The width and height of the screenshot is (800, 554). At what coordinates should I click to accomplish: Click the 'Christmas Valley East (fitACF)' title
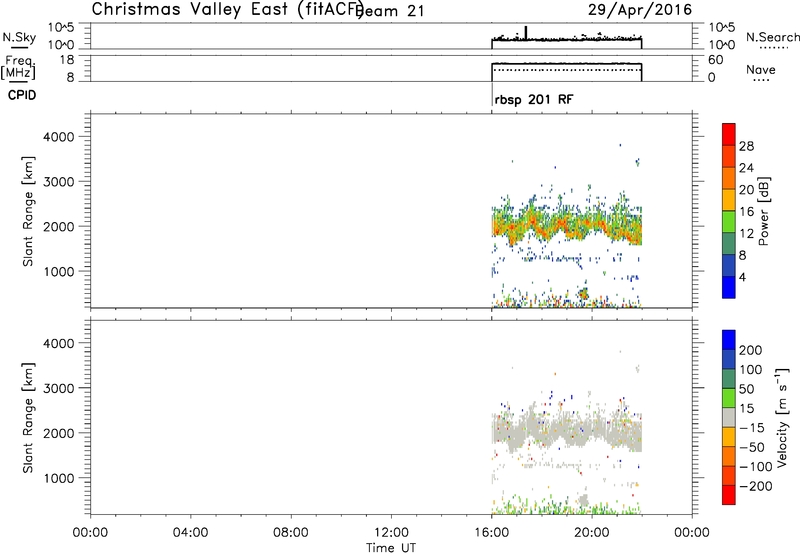pyautogui.click(x=228, y=9)
